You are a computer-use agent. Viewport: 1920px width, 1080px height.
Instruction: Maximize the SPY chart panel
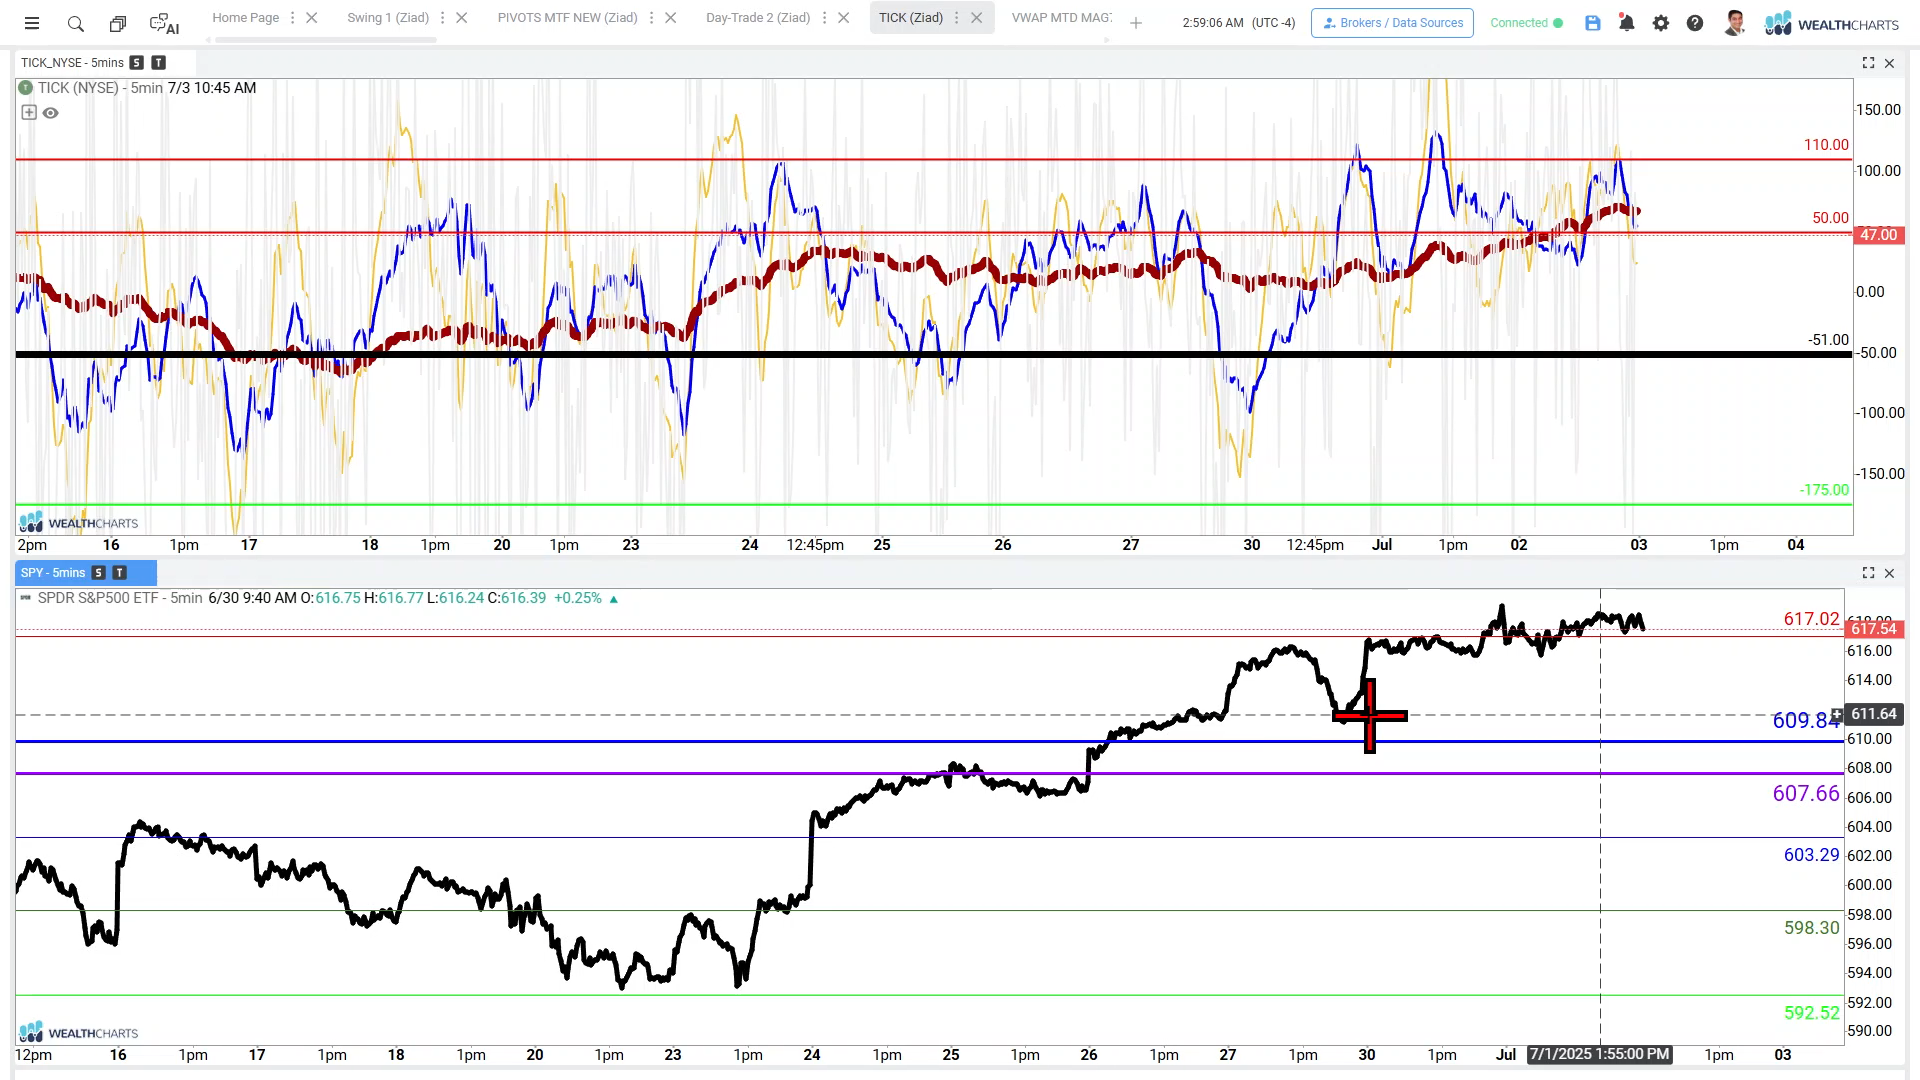tap(1868, 573)
